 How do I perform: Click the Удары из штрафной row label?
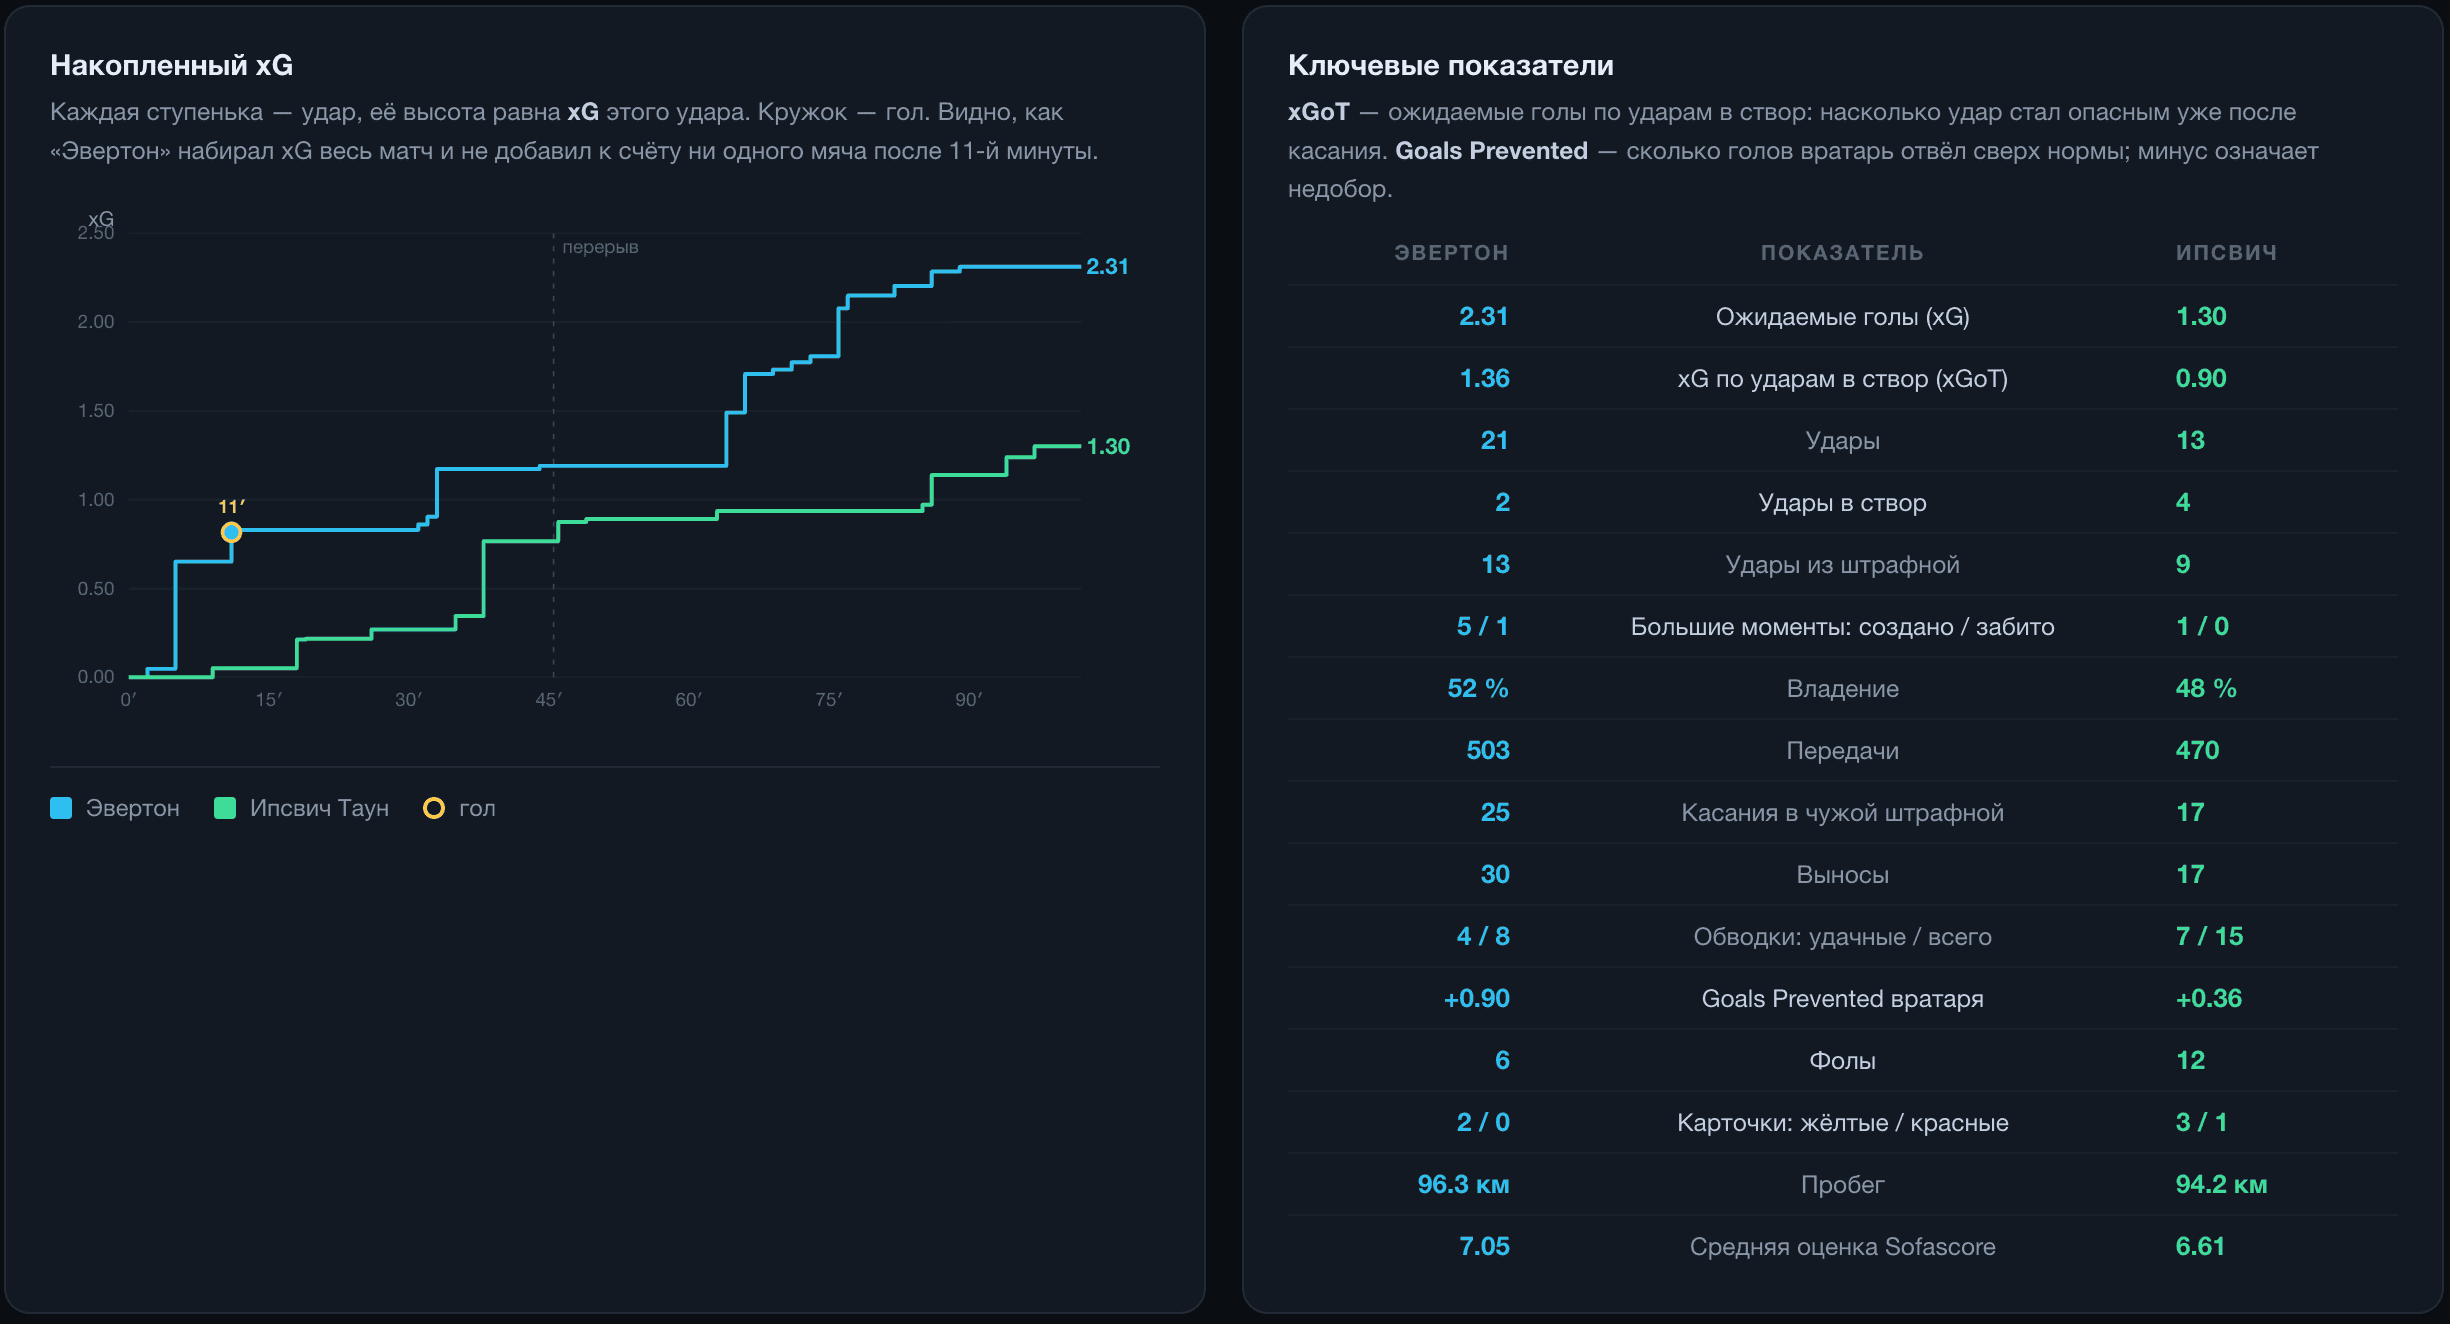[1842, 565]
